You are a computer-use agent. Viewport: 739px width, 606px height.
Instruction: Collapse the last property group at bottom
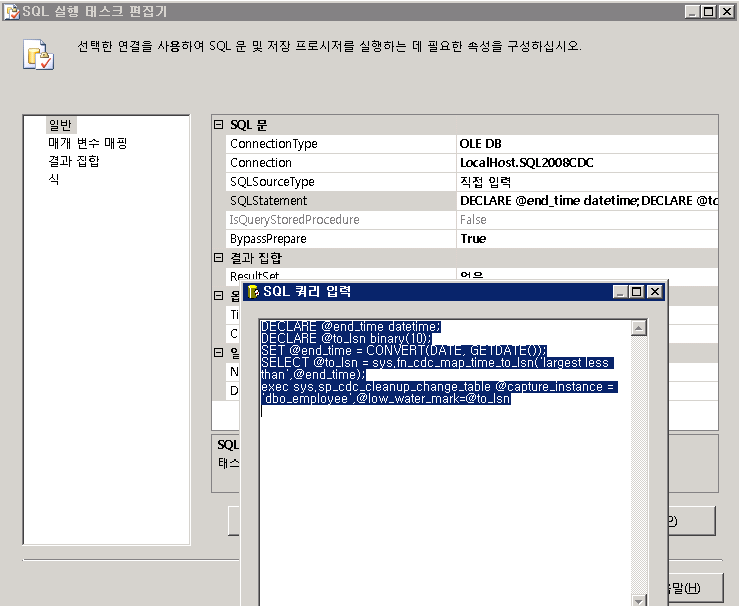tap(218, 352)
